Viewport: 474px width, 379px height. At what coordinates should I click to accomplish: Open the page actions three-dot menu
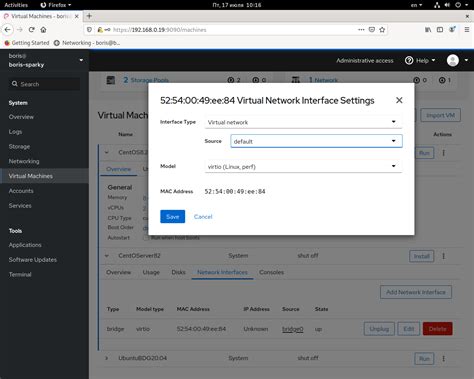tap(361, 30)
